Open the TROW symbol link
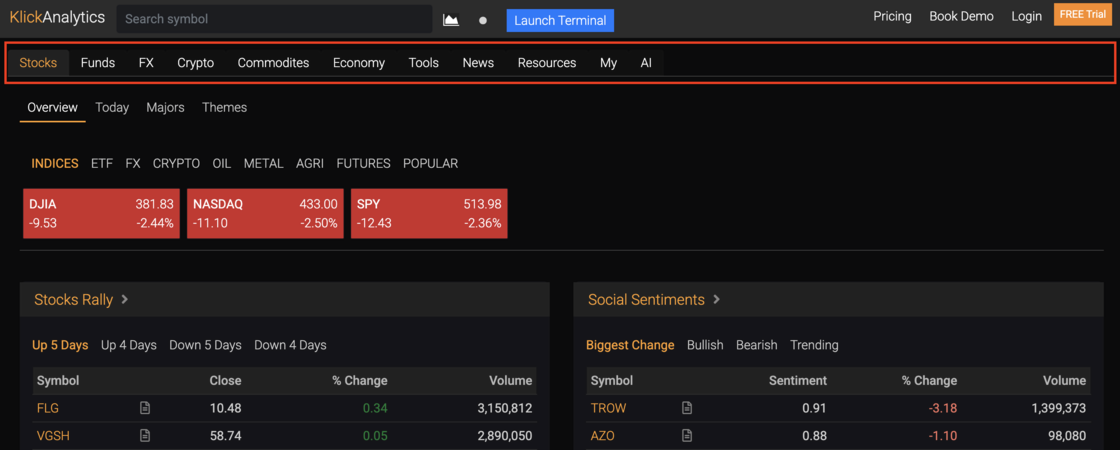The image size is (1120, 450). click(609, 409)
